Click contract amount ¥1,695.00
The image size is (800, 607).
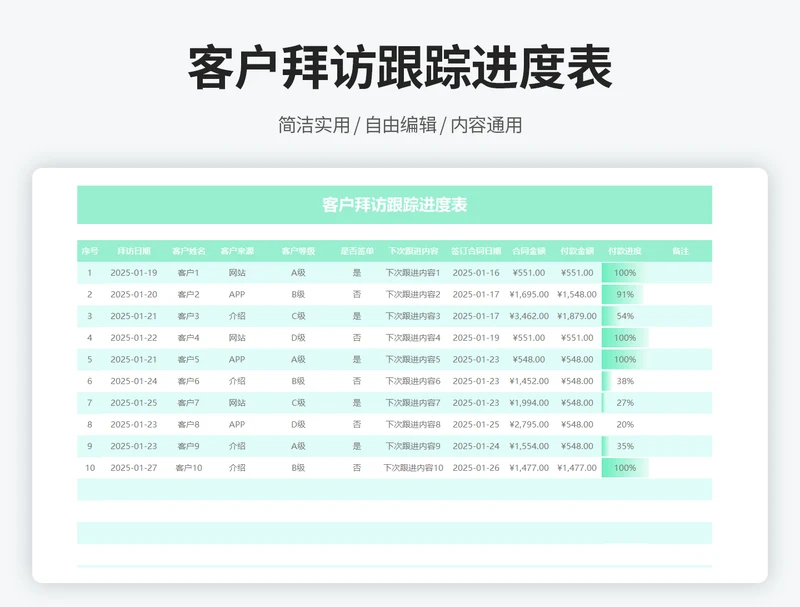tap(529, 294)
